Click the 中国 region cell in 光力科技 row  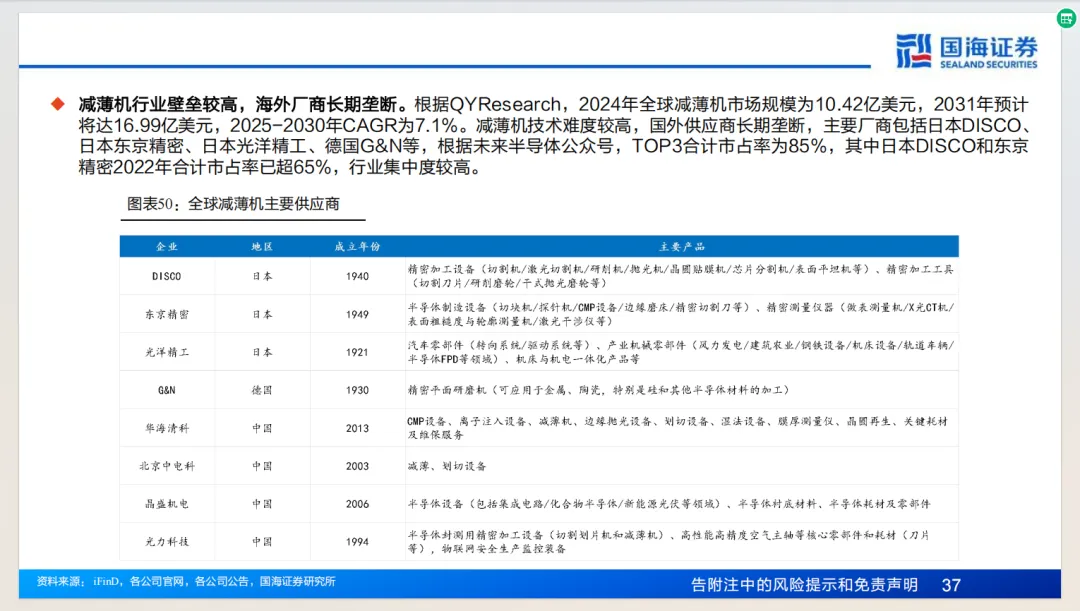click(262, 541)
